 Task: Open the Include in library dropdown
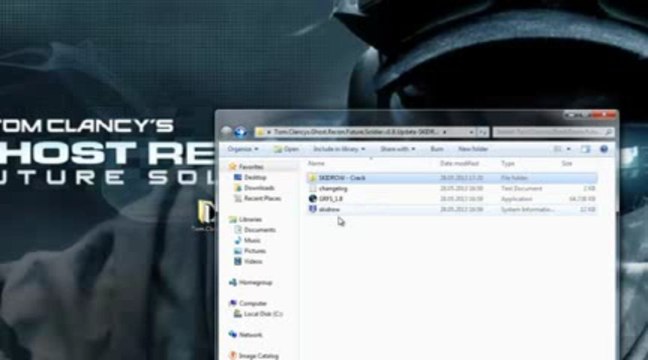click(339, 149)
